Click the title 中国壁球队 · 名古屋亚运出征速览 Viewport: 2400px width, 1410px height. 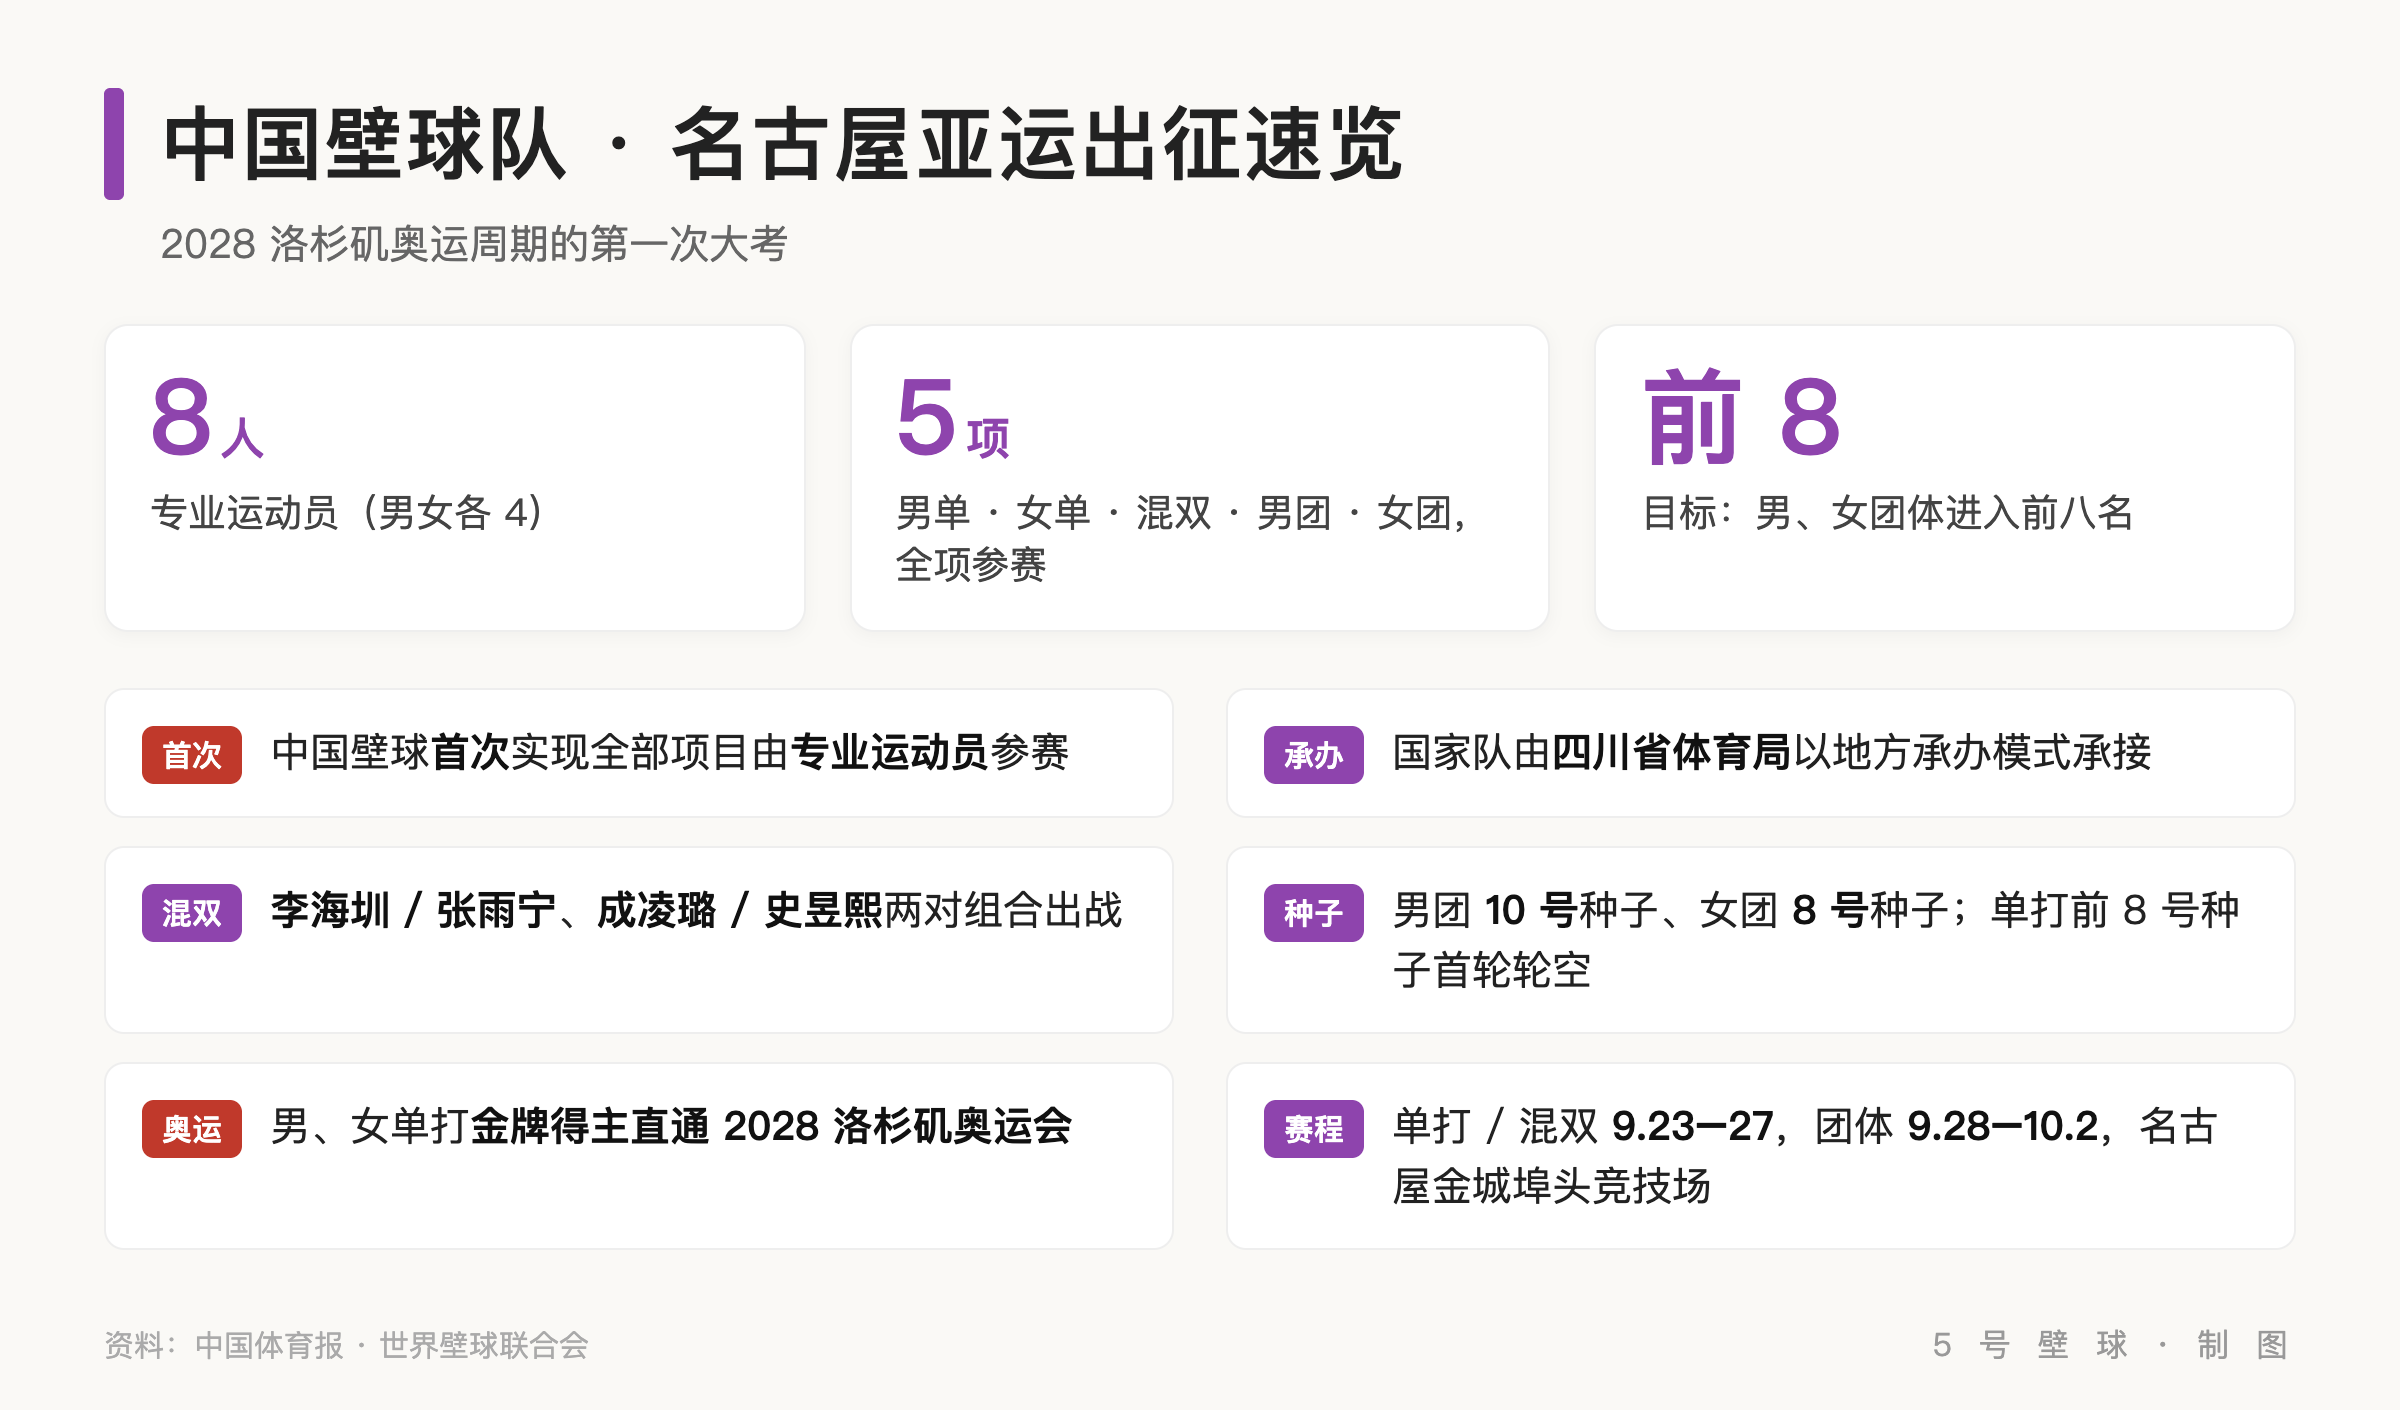[x=784, y=144]
